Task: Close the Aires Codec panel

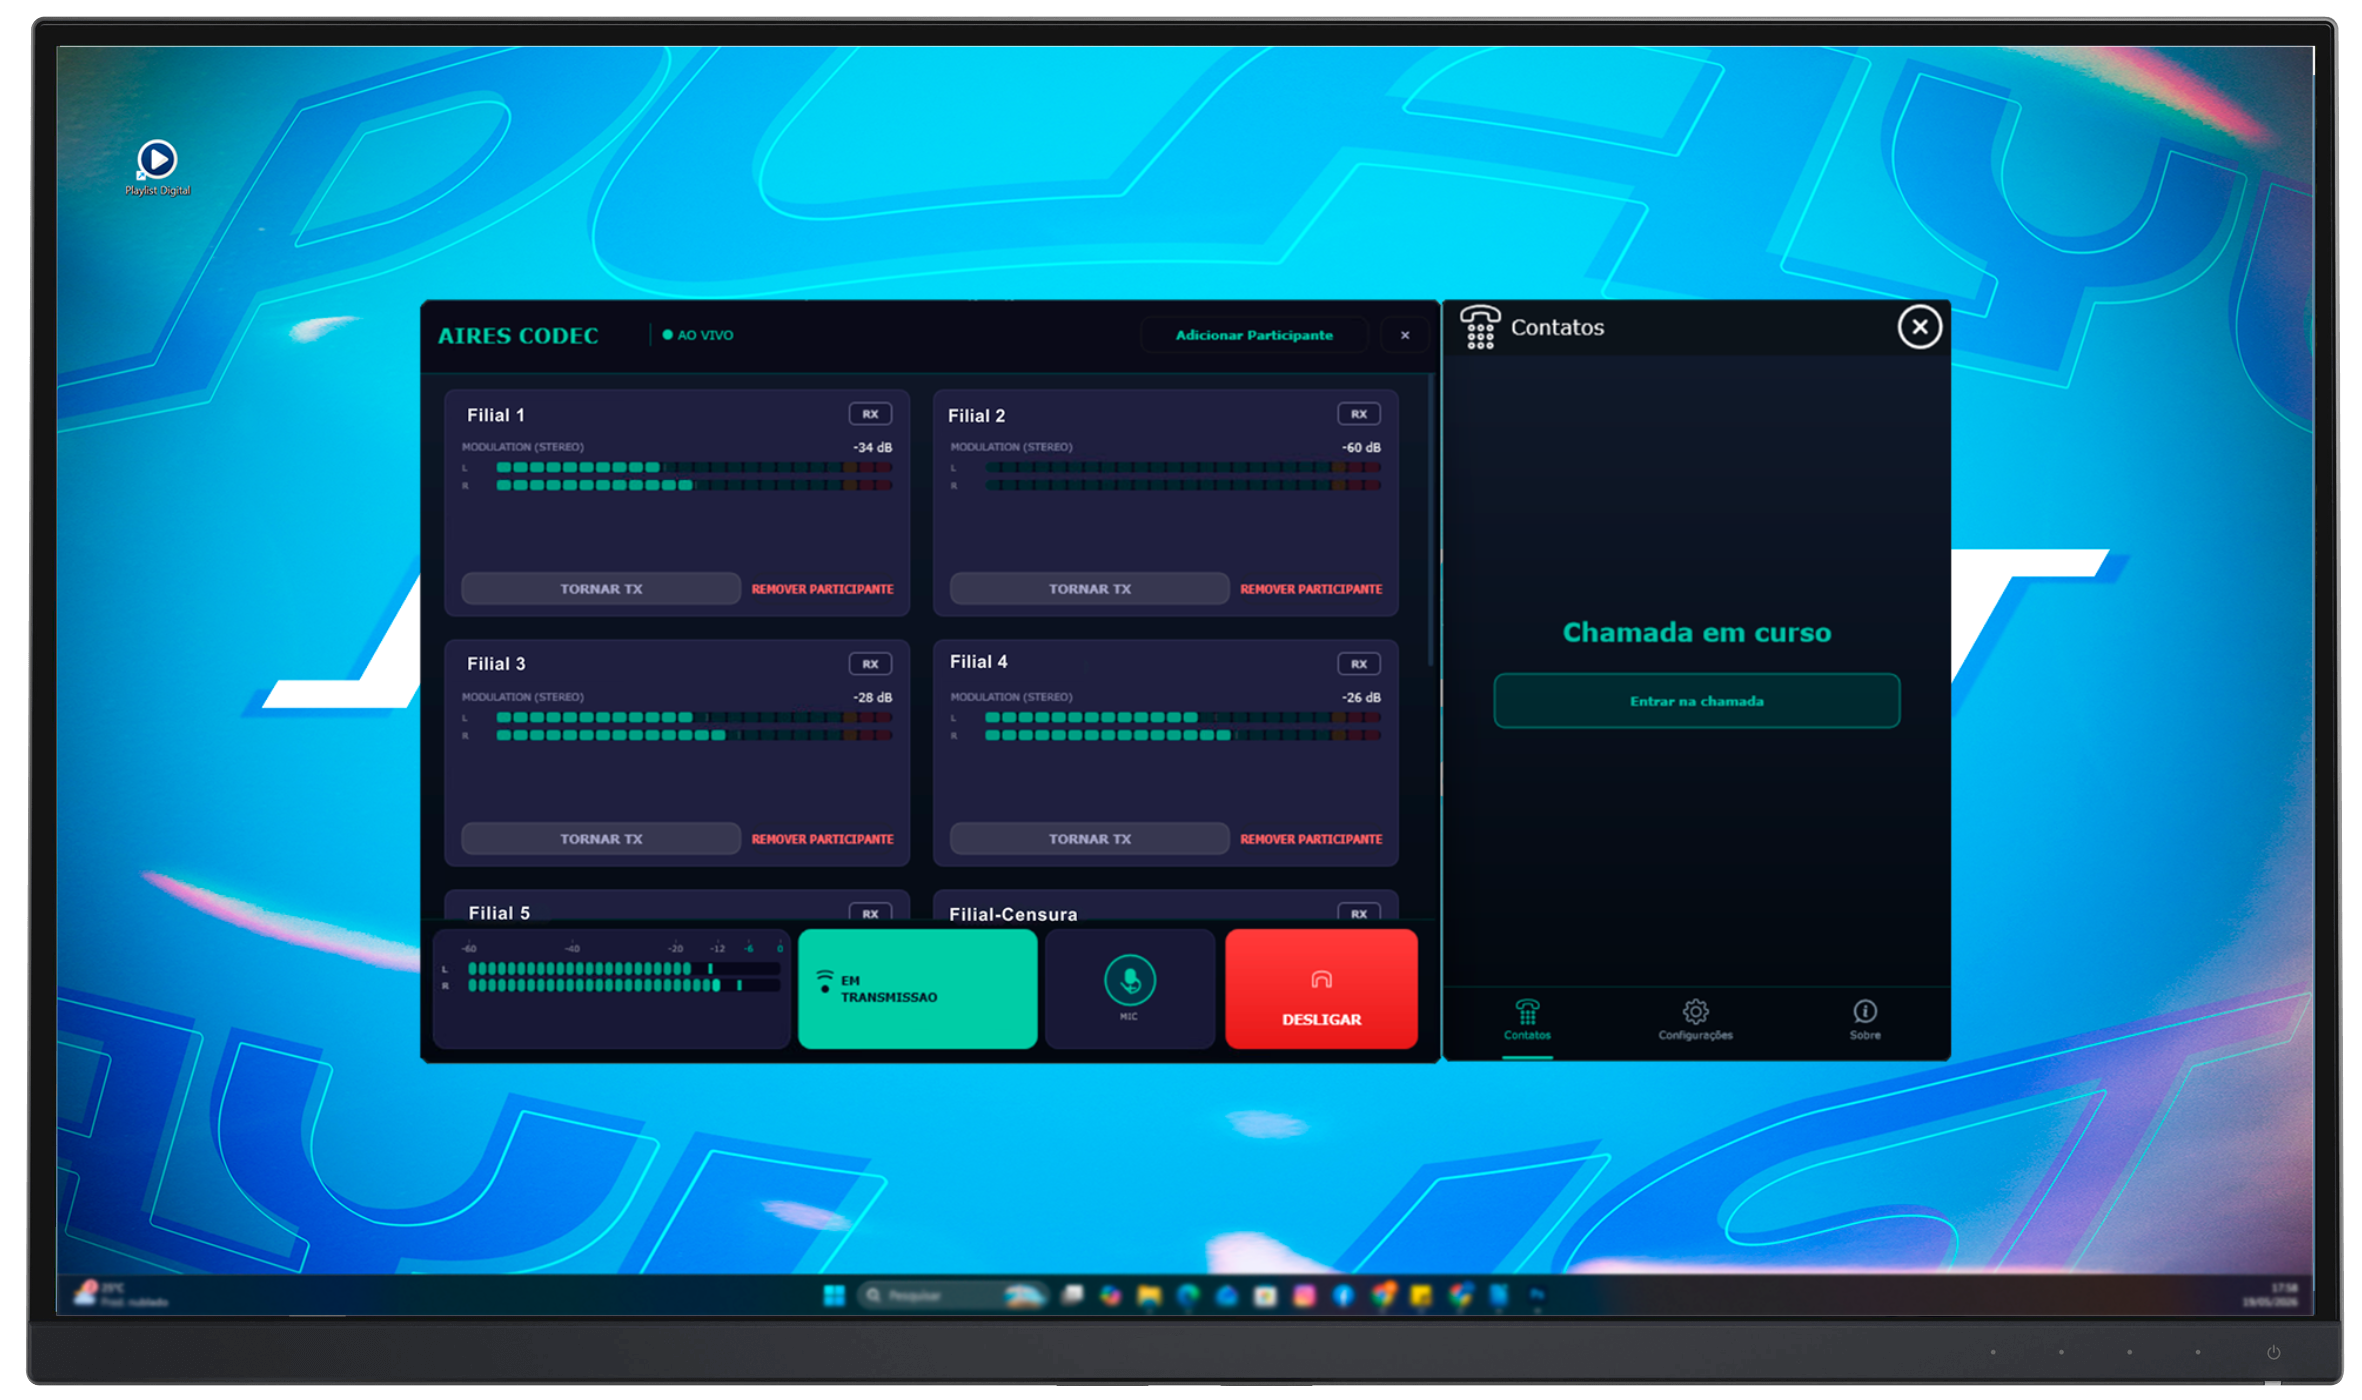Action: click(x=1405, y=335)
